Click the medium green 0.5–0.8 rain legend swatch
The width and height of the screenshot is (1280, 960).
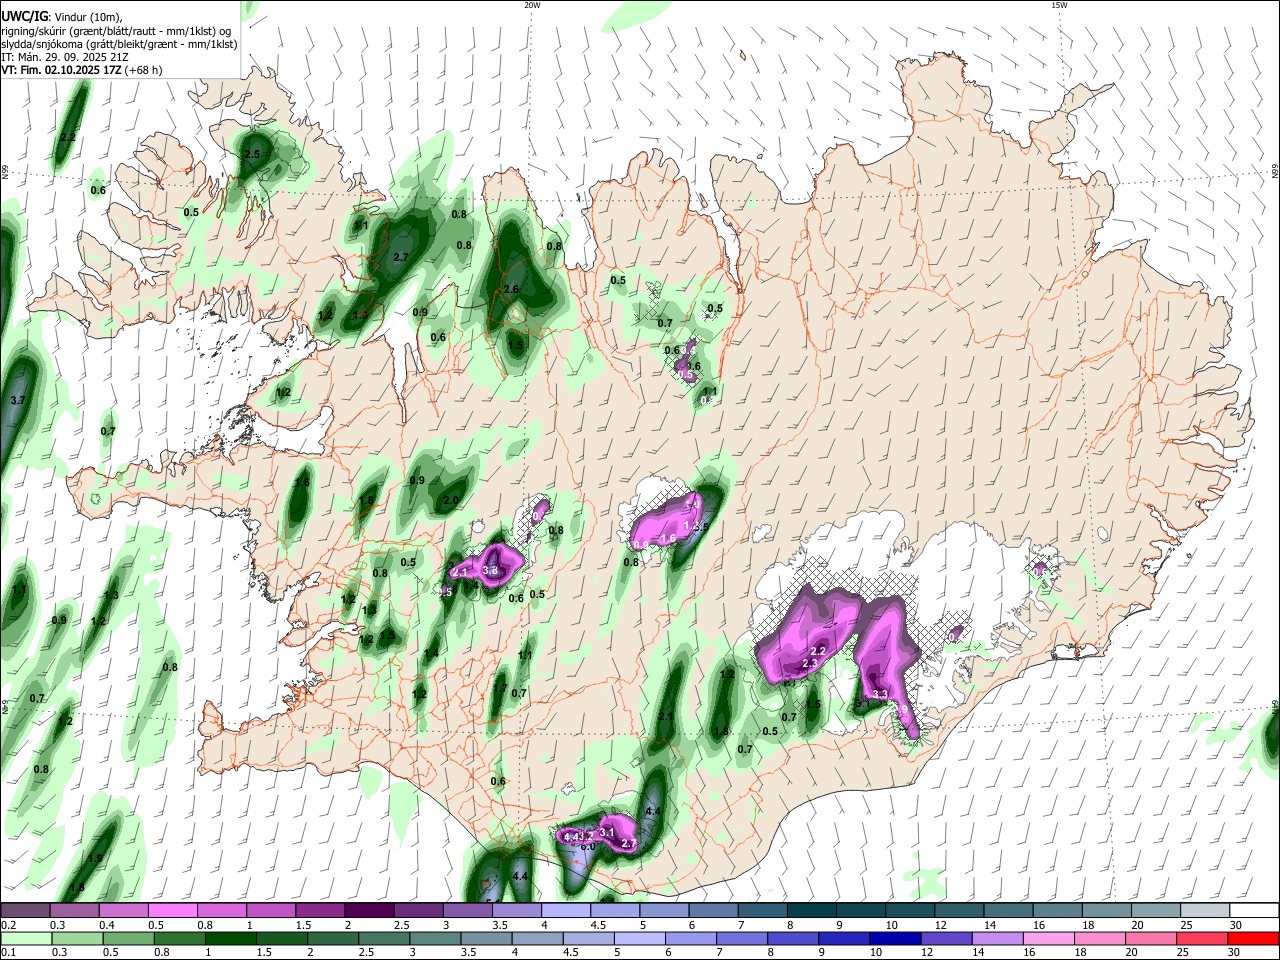127,939
